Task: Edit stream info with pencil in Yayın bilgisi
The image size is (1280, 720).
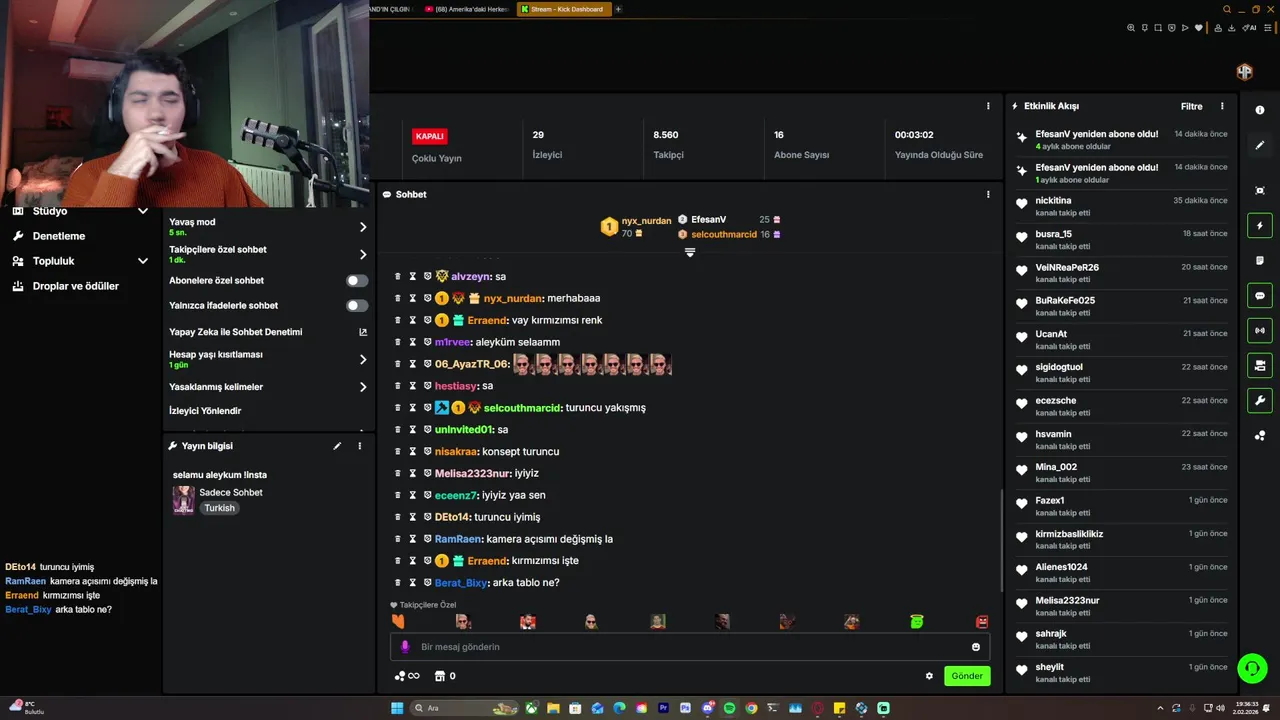Action: click(x=337, y=446)
